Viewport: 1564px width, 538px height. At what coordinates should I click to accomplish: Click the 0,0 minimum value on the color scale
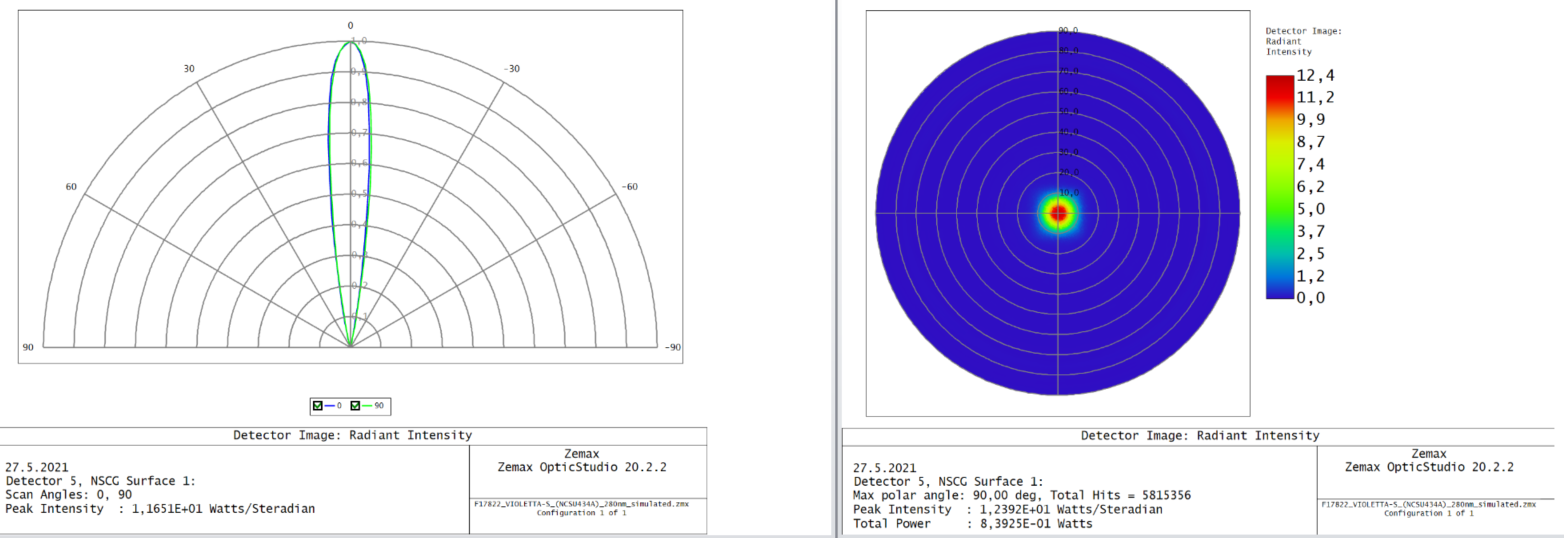coord(1312,297)
